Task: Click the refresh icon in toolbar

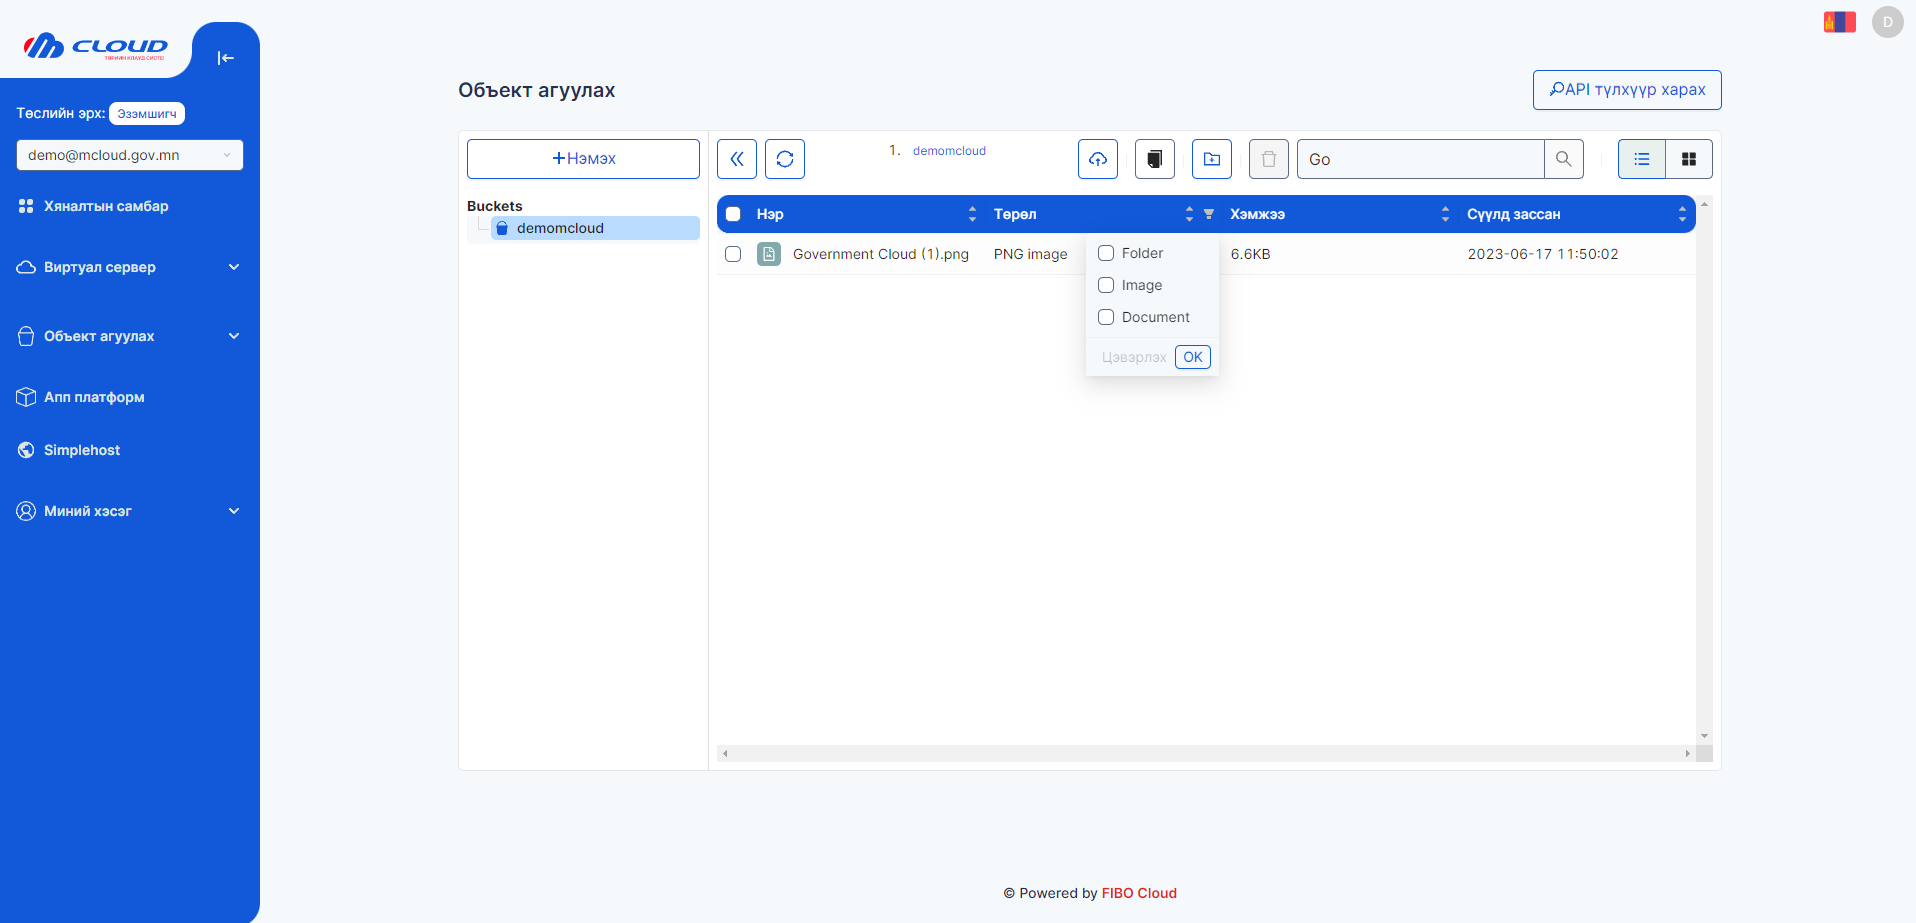Action: pyautogui.click(x=784, y=159)
